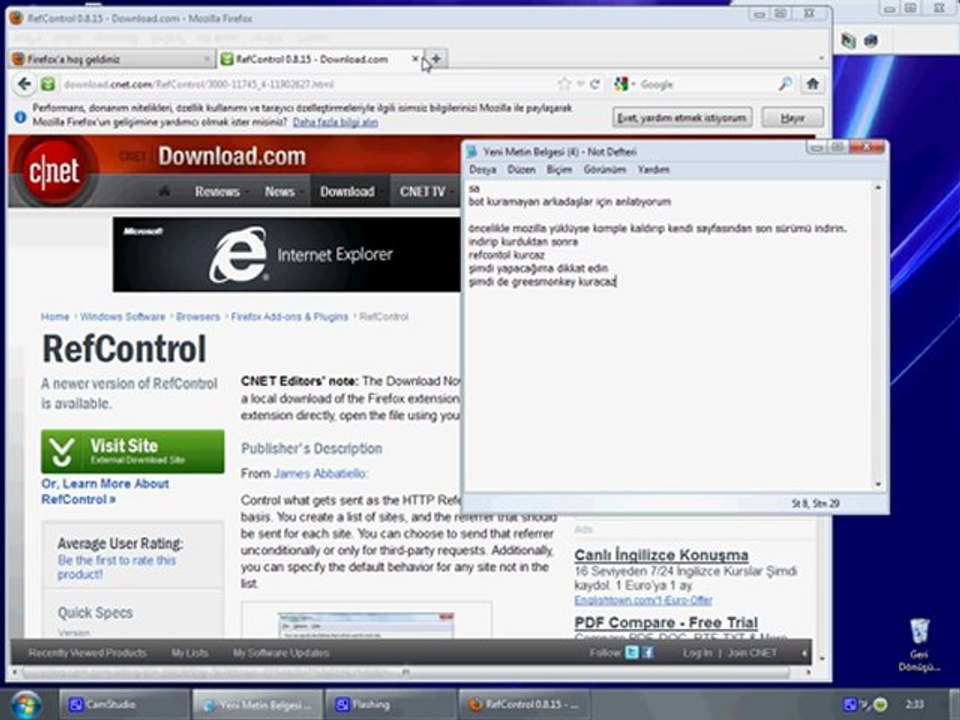Click Be the first to rate link

[116, 567]
